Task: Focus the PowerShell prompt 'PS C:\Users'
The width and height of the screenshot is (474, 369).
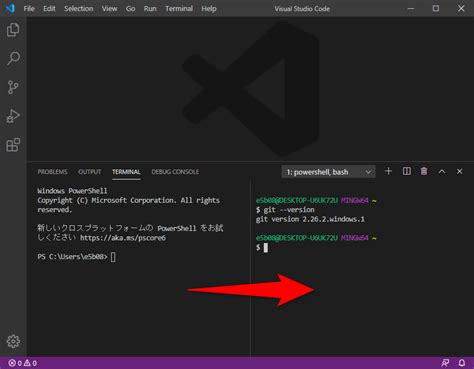Action: (72, 257)
